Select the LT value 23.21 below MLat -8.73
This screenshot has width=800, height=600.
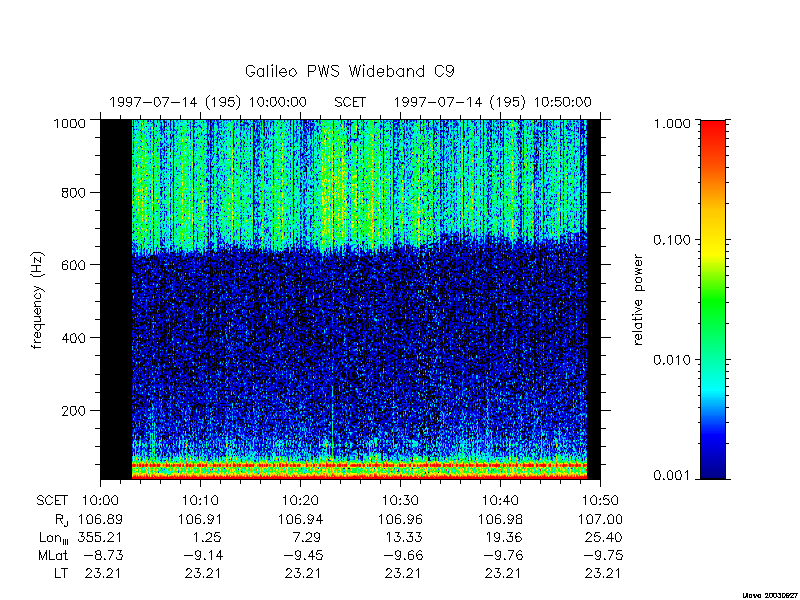click(x=103, y=573)
